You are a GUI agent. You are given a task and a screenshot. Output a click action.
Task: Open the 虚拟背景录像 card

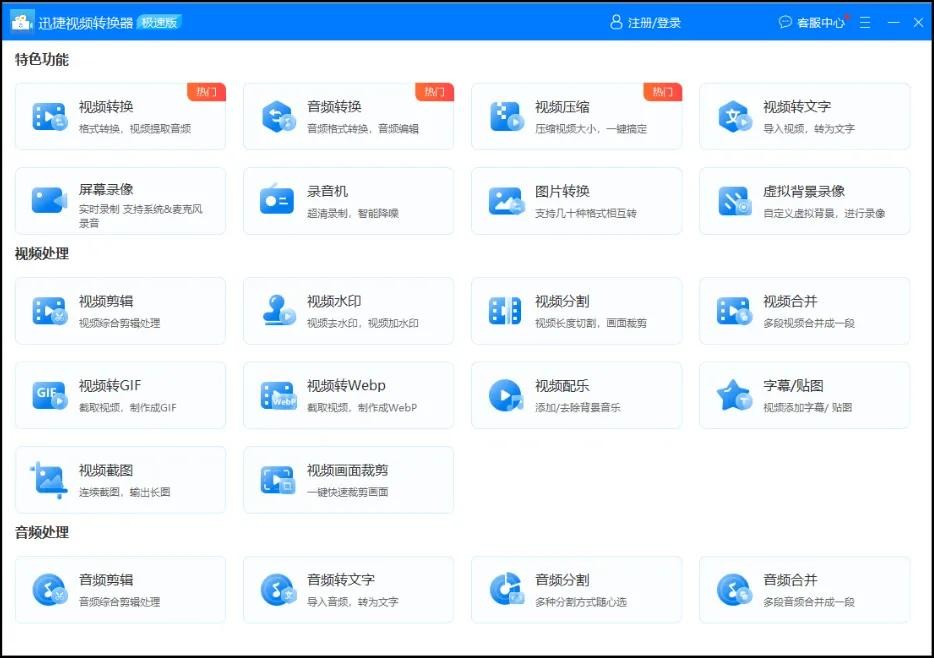click(804, 200)
